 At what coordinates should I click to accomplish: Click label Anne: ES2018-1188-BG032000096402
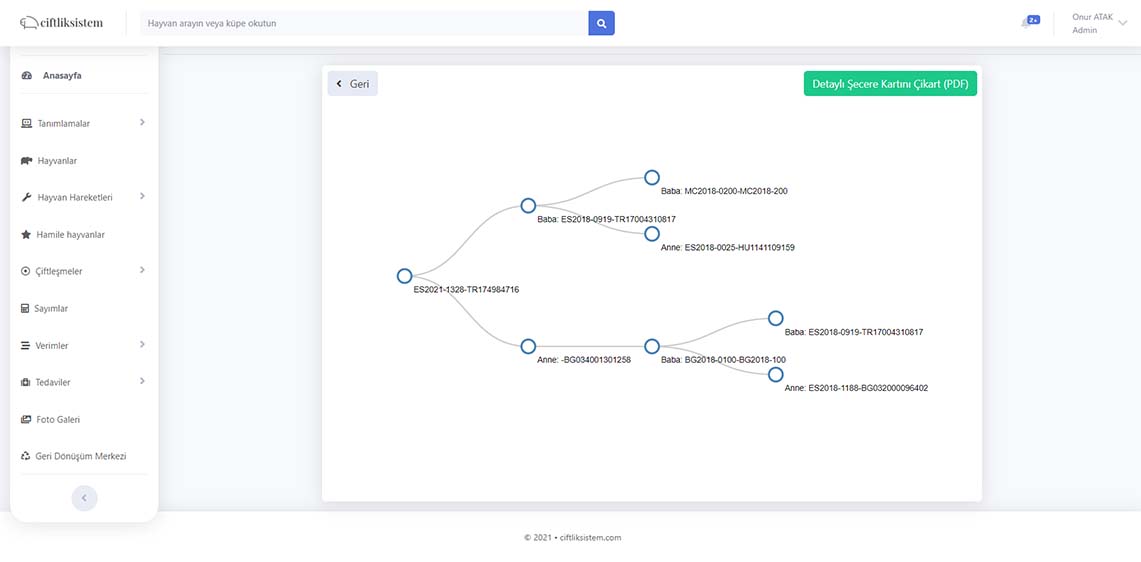(x=856, y=388)
